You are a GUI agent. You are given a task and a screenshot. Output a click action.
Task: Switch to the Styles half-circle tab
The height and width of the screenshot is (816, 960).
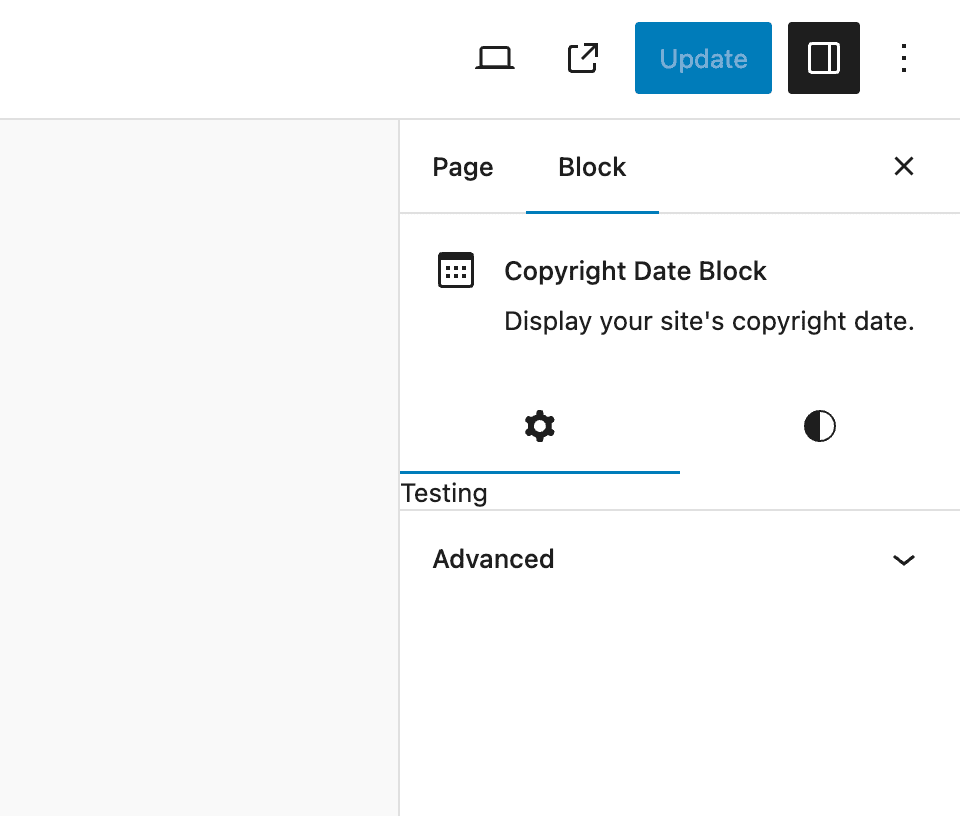click(x=819, y=425)
